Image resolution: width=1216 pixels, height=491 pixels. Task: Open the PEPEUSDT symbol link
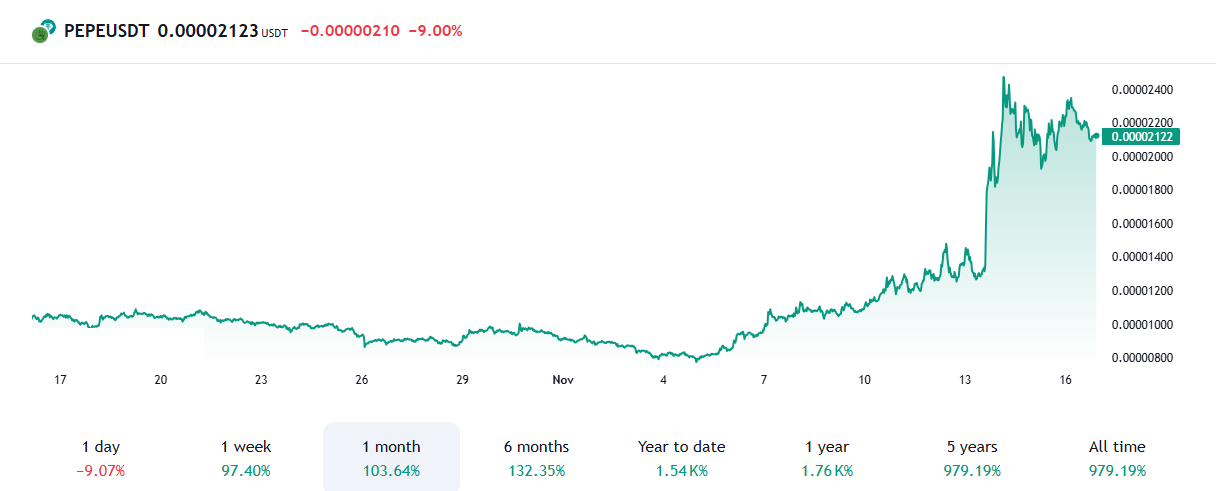point(106,31)
